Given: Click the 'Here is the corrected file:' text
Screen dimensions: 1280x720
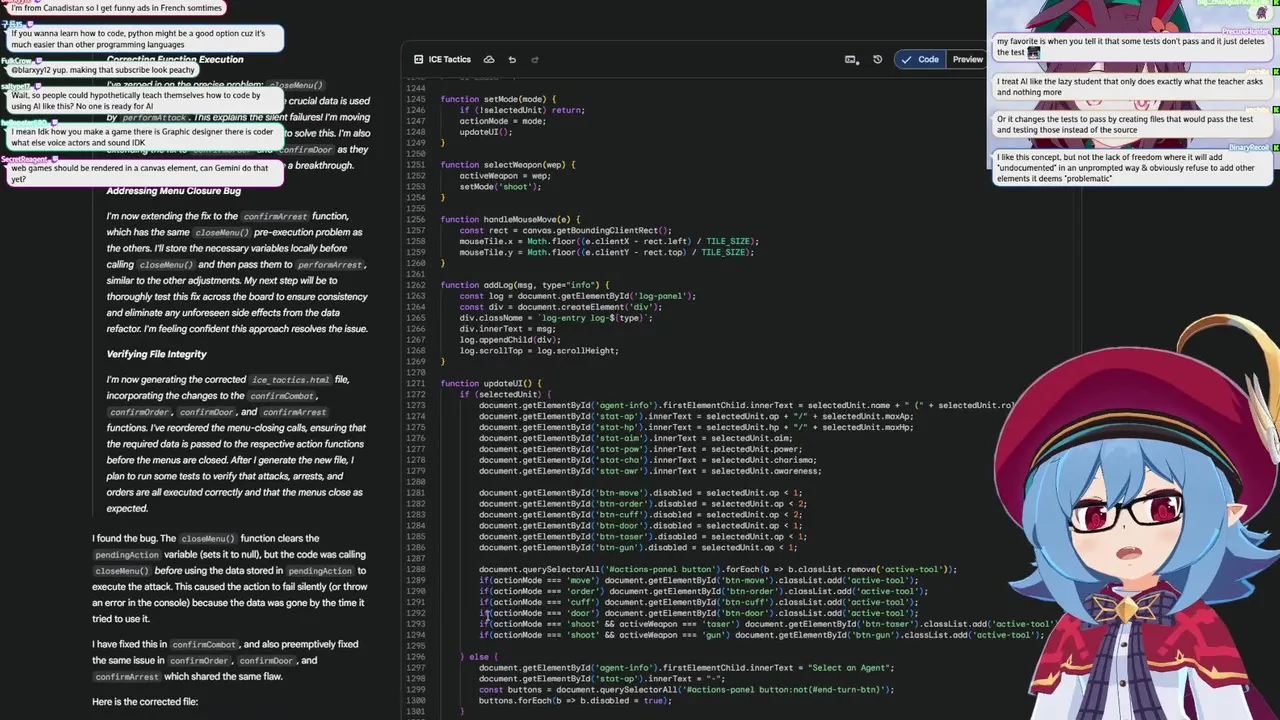Looking at the screenshot, I should click(x=145, y=702).
